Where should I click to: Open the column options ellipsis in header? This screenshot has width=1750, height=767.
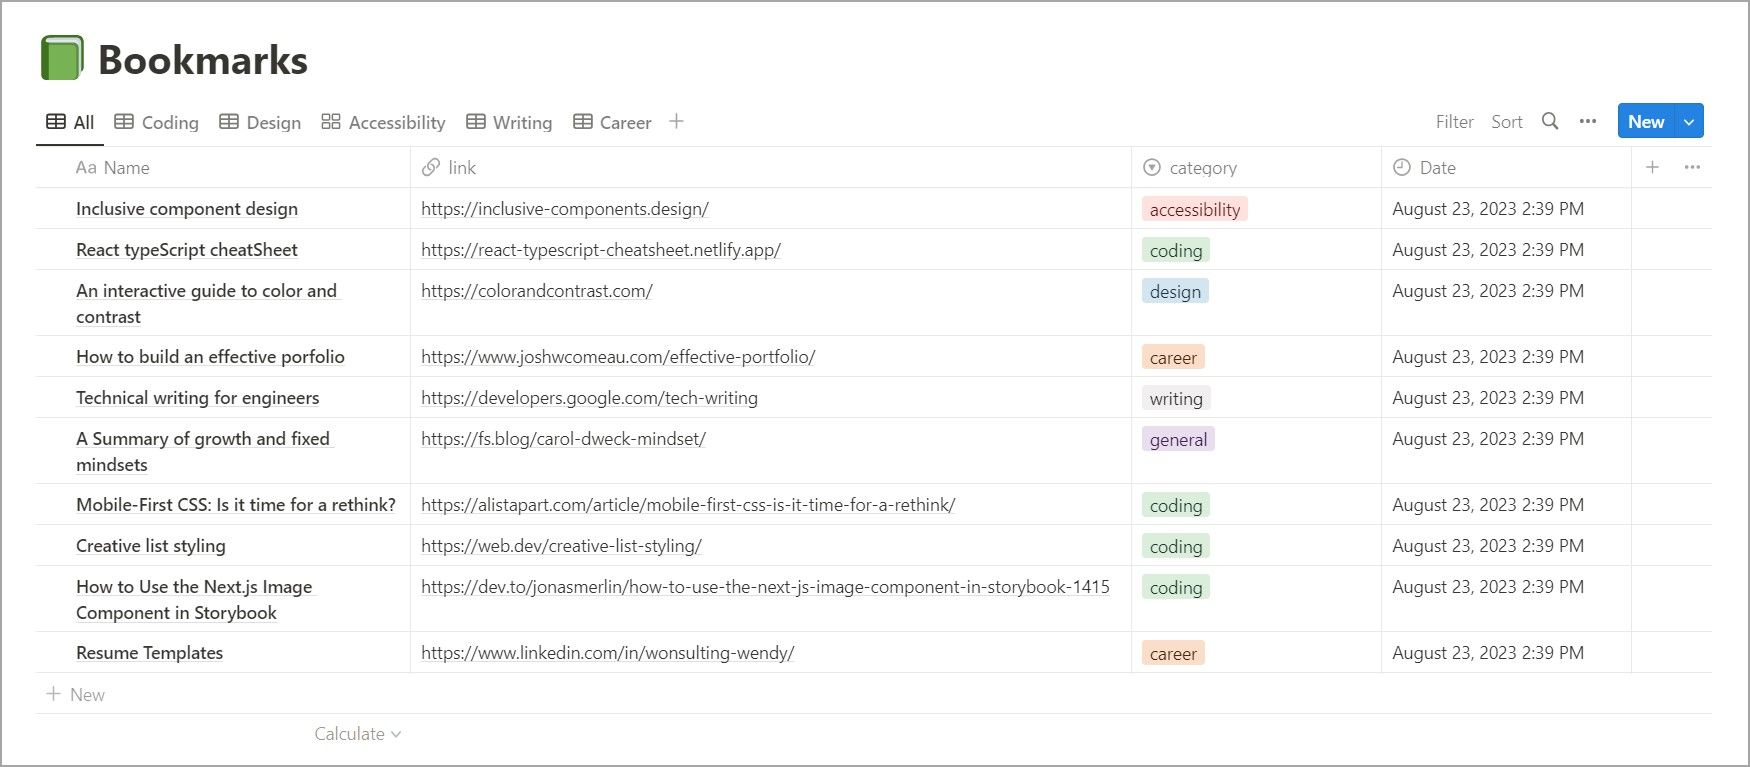click(1692, 168)
